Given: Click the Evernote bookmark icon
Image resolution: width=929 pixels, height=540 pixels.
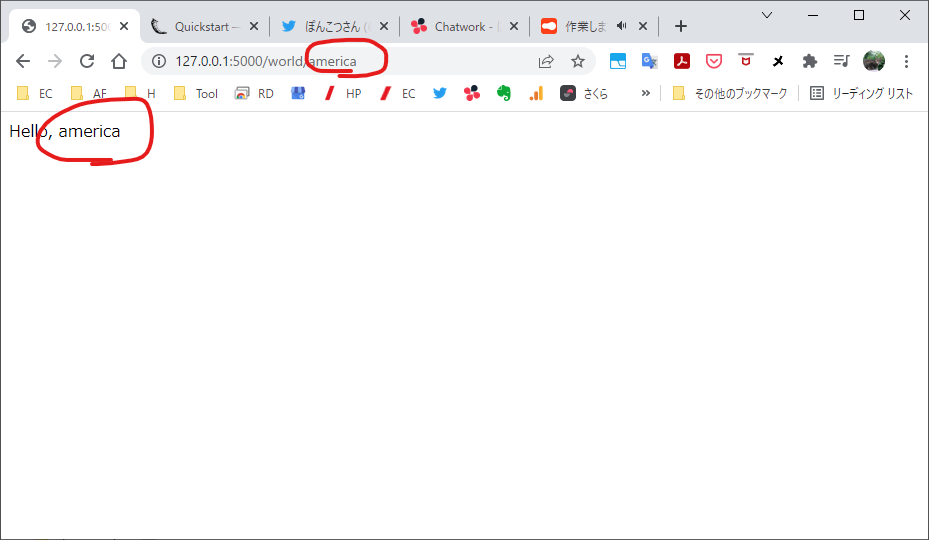Looking at the screenshot, I should (x=504, y=93).
